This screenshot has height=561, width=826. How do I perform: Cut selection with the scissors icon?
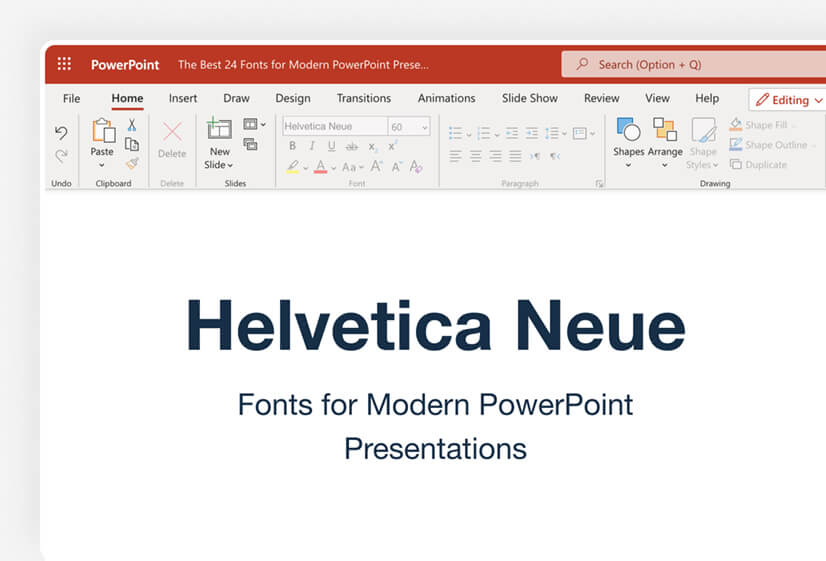132,125
